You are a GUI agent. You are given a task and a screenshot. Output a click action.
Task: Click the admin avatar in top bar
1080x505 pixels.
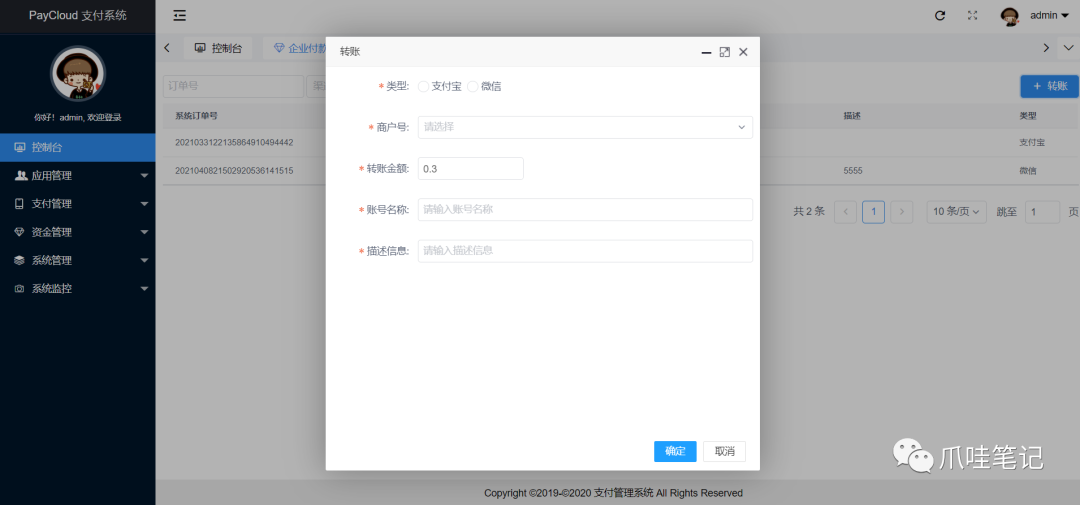click(1010, 17)
